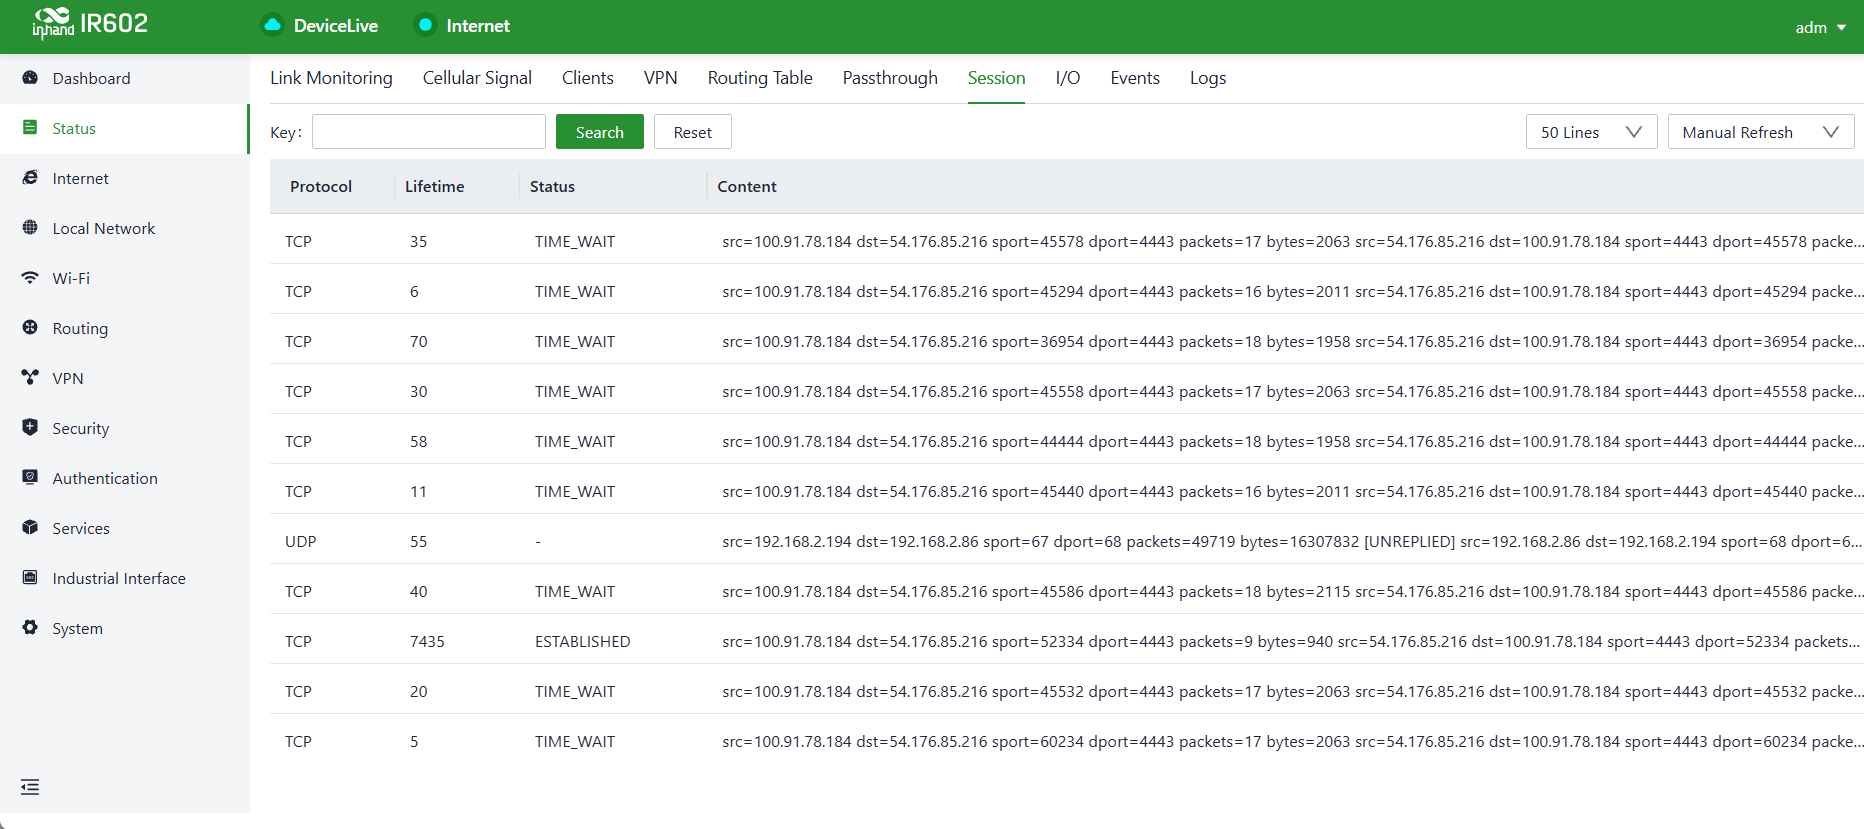Click the Search button

(x=600, y=132)
